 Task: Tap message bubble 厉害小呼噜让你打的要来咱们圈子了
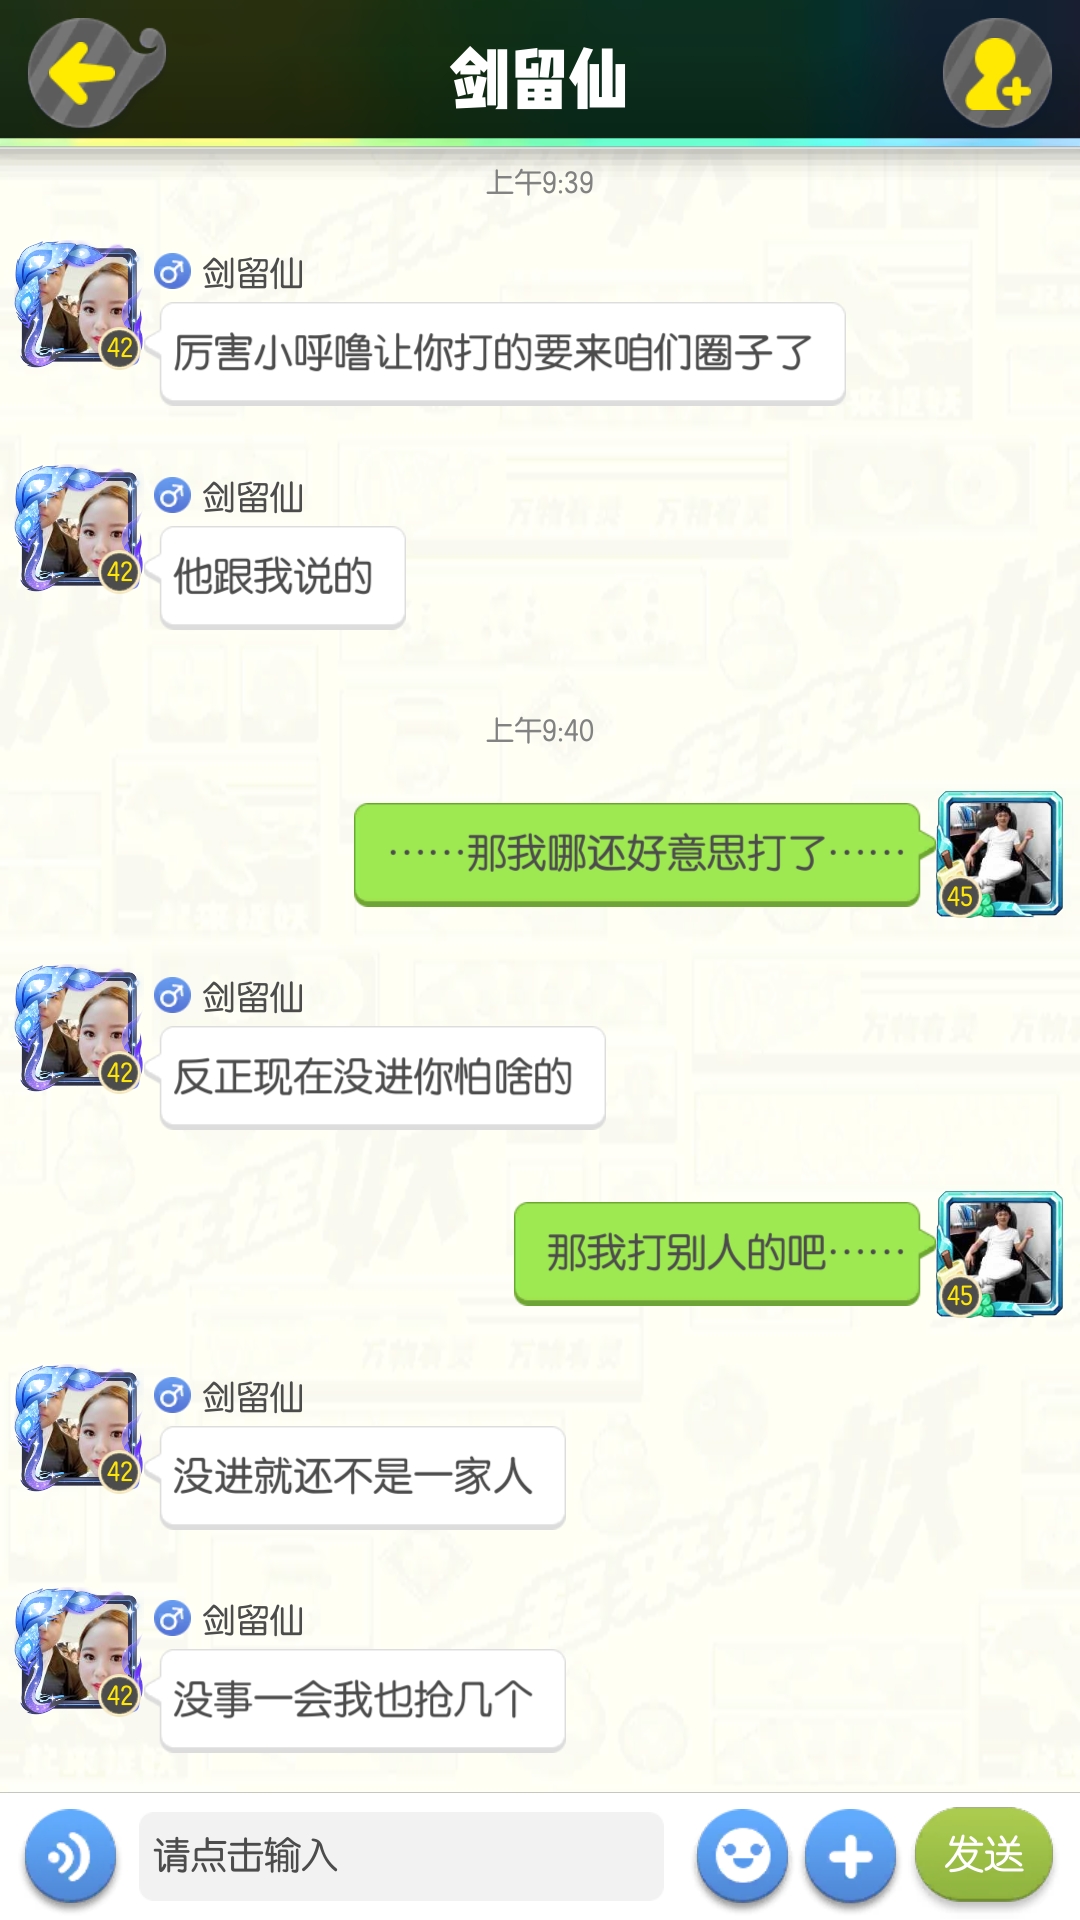pyautogui.click(x=503, y=353)
